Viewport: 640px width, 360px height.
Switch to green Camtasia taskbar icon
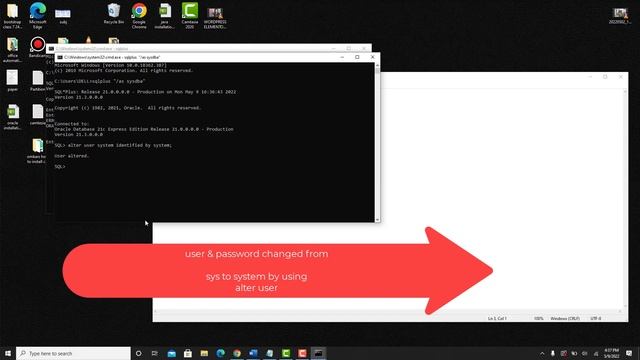tap(286, 353)
